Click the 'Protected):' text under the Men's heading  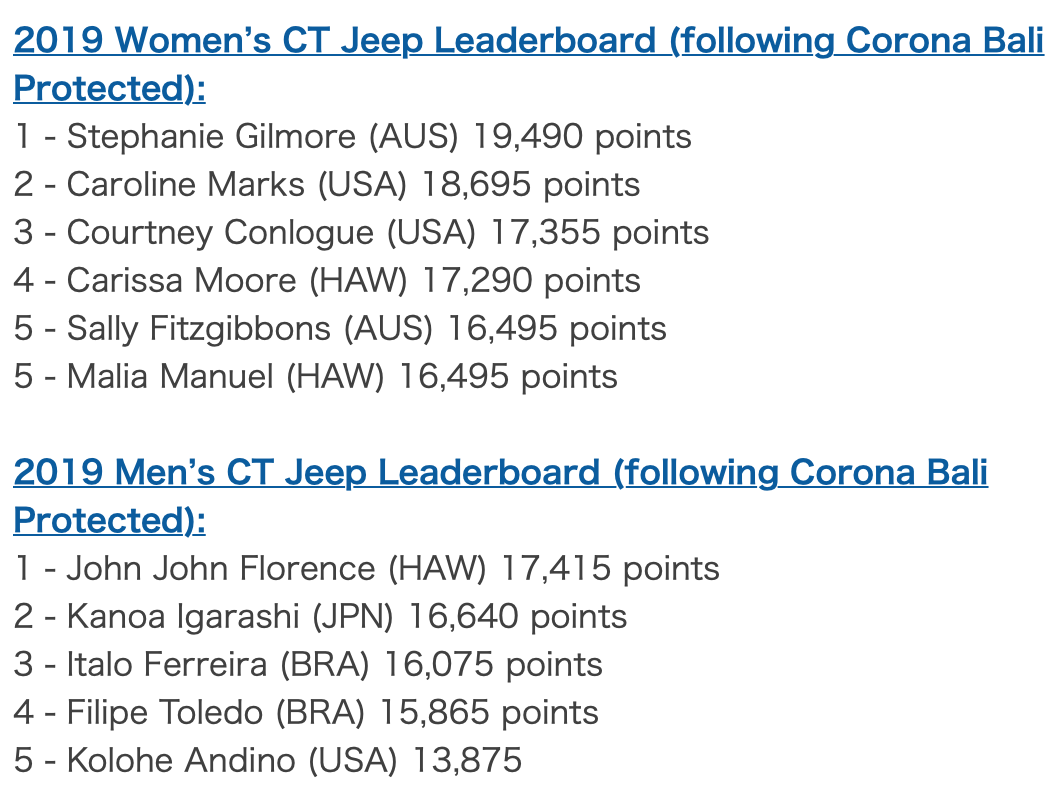(109, 520)
